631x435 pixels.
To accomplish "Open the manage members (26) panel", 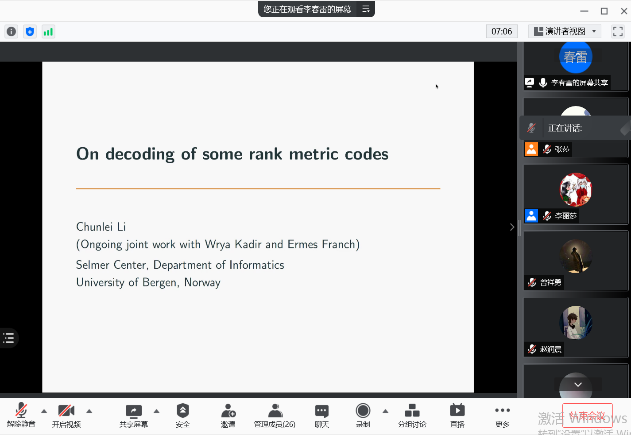I will point(275,414).
